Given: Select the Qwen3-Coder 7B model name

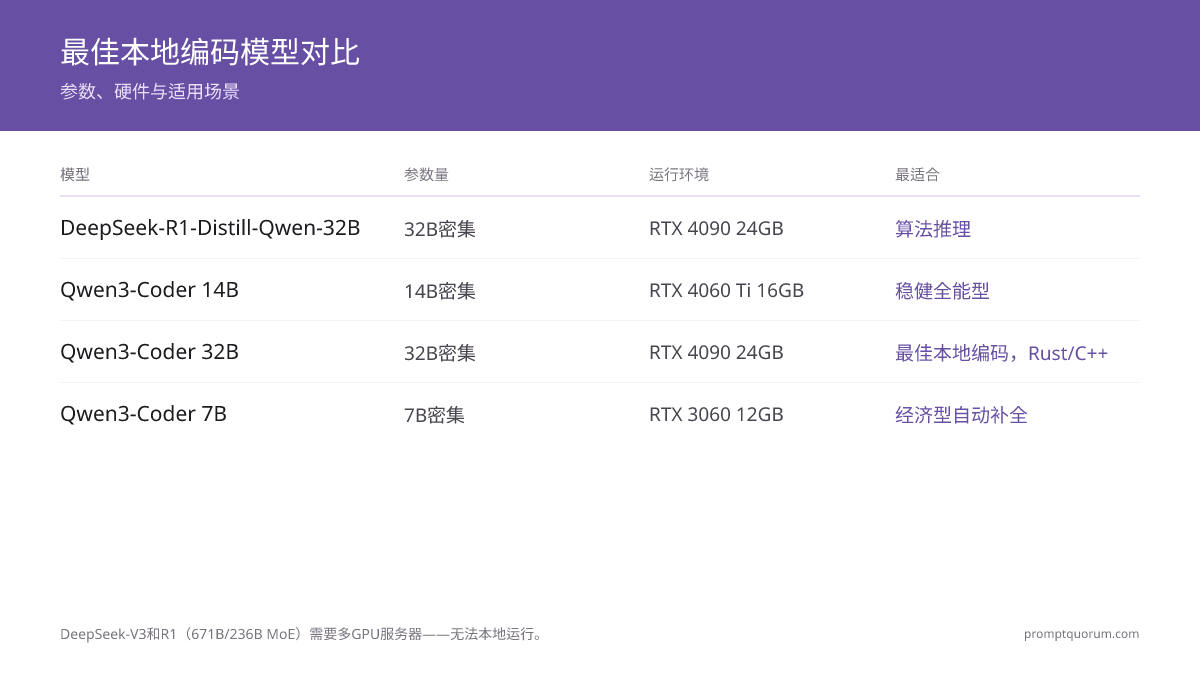Looking at the screenshot, I should pyautogui.click(x=144, y=414).
